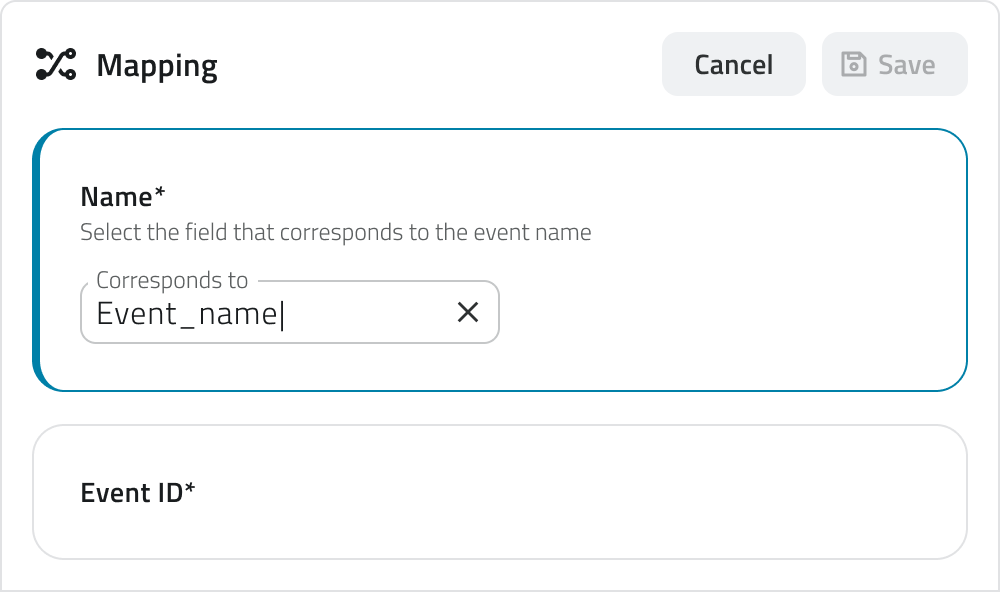This screenshot has width=1000, height=592.
Task: Click the asterisk after Name
Action: coord(160,194)
